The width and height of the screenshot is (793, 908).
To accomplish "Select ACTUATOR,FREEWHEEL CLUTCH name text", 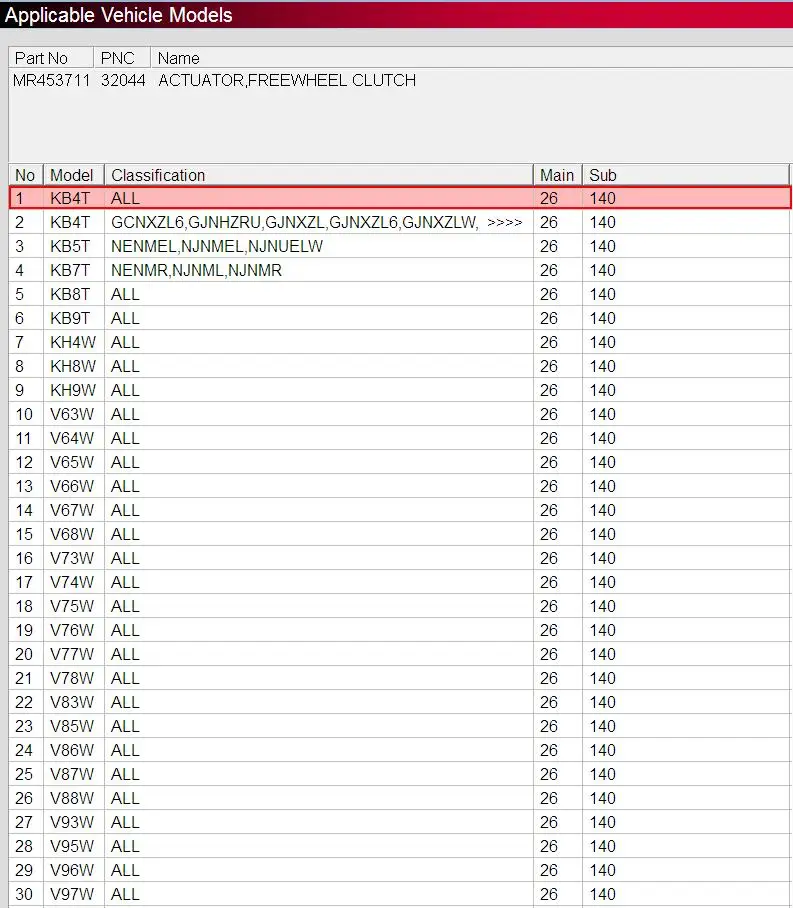I will point(287,80).
